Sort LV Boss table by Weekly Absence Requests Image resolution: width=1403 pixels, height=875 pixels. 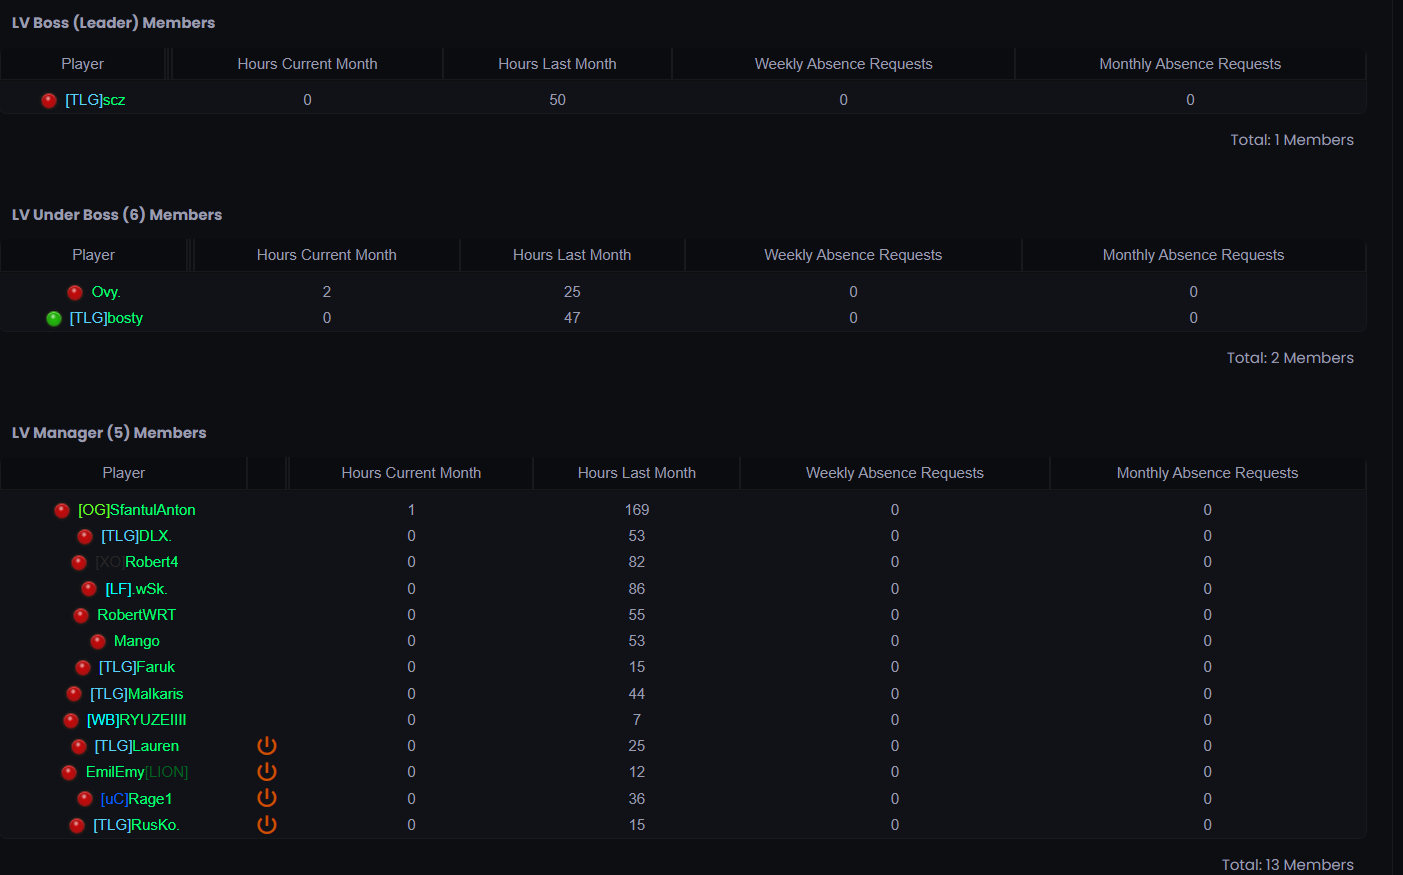(844, 64)
